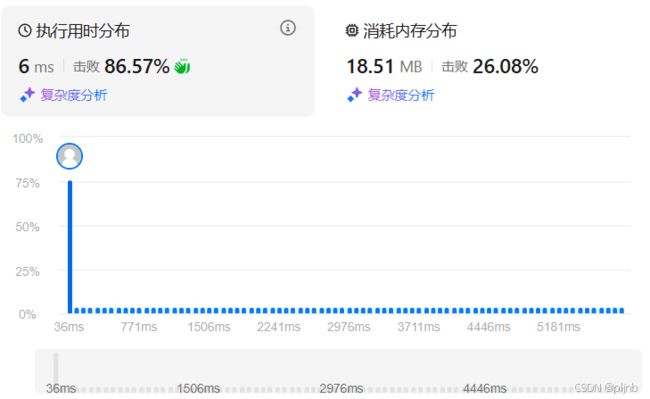
Task: Switch to 消耗内存分布 card
Action: pos(486,61)
